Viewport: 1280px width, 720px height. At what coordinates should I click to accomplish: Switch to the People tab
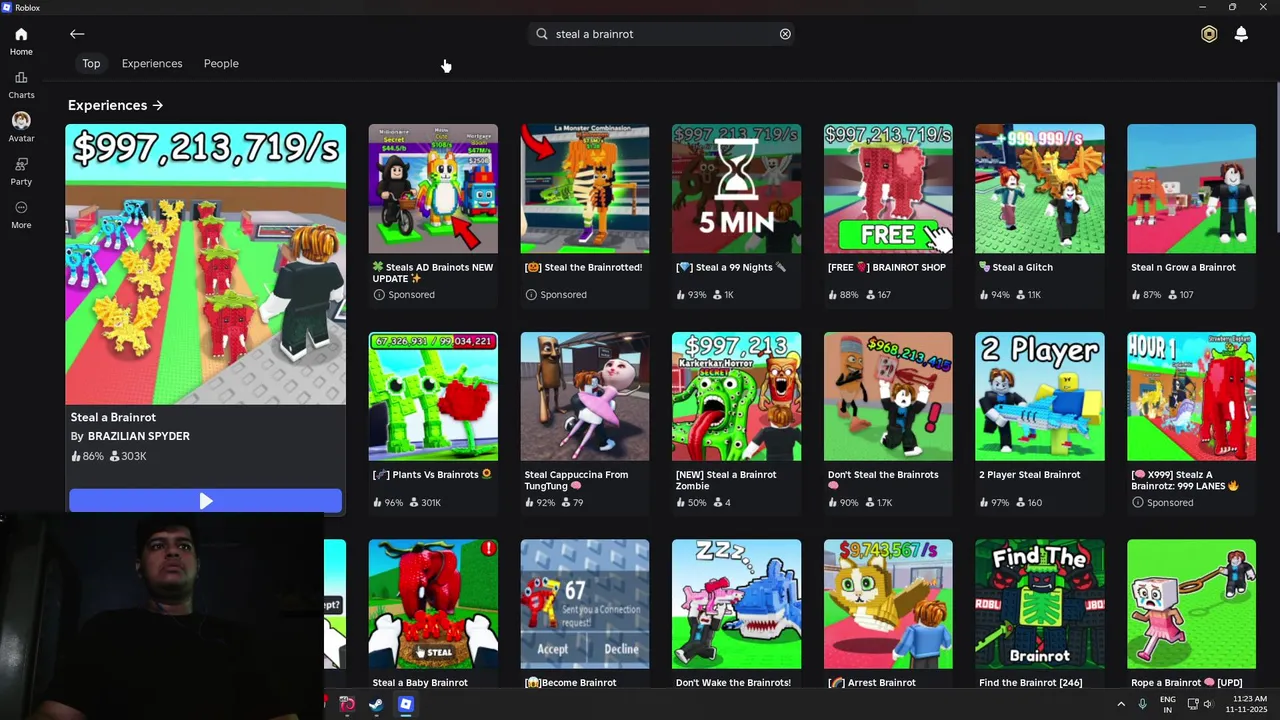click(x=221, y=64)
